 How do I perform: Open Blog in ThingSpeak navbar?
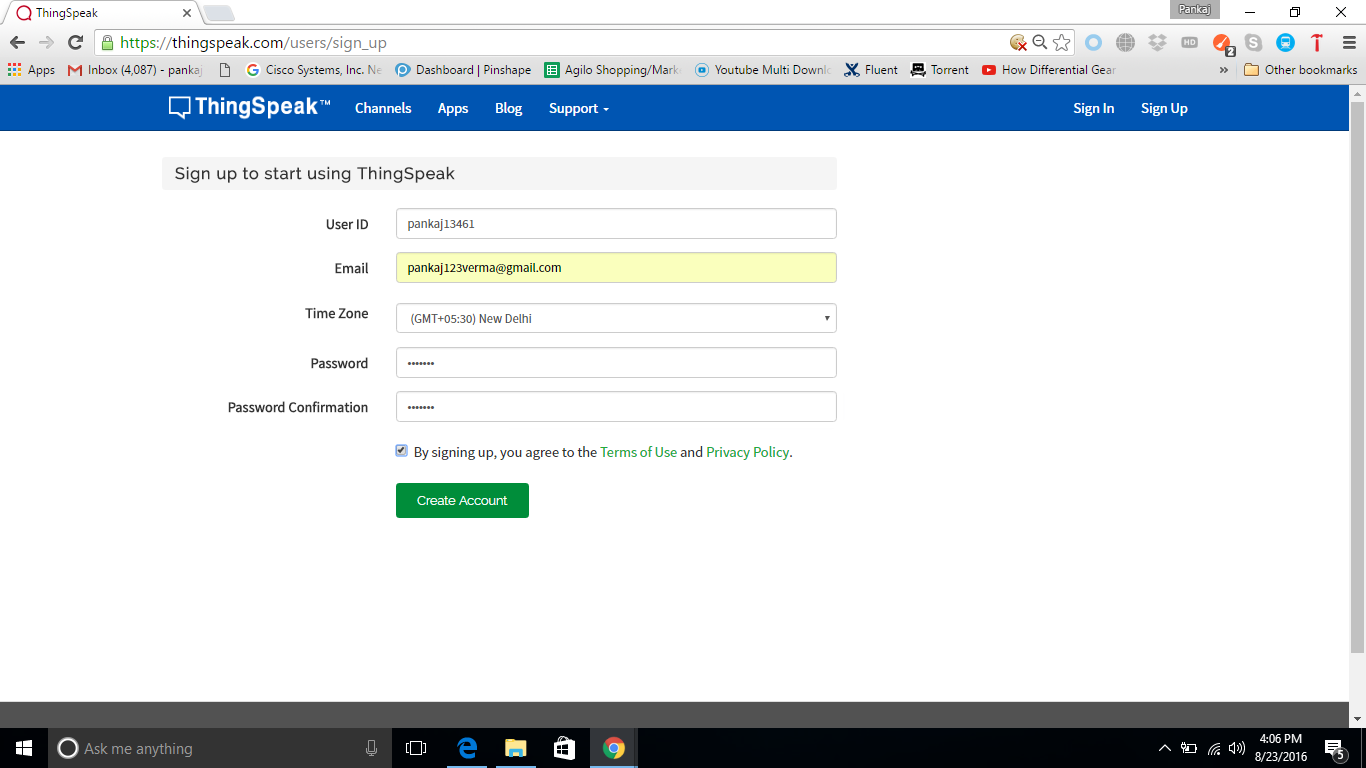508,108
